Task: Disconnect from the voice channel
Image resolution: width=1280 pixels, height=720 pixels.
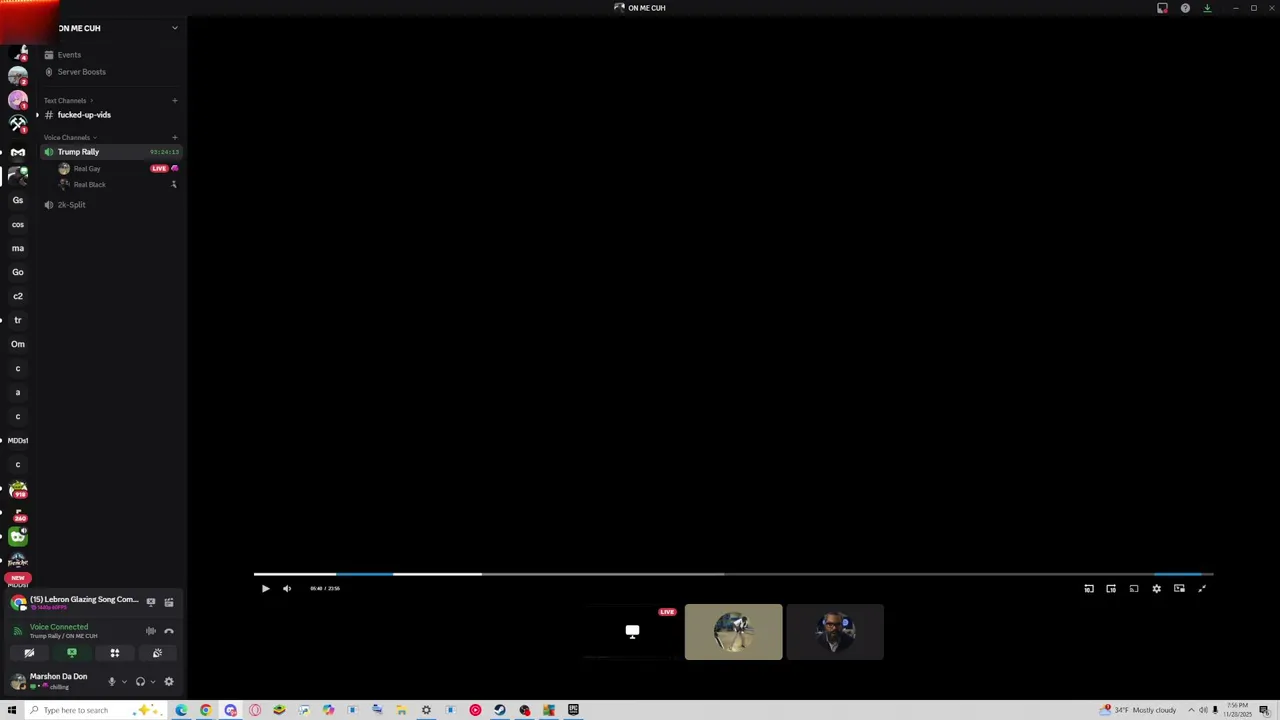Action: tap(169, 631)
